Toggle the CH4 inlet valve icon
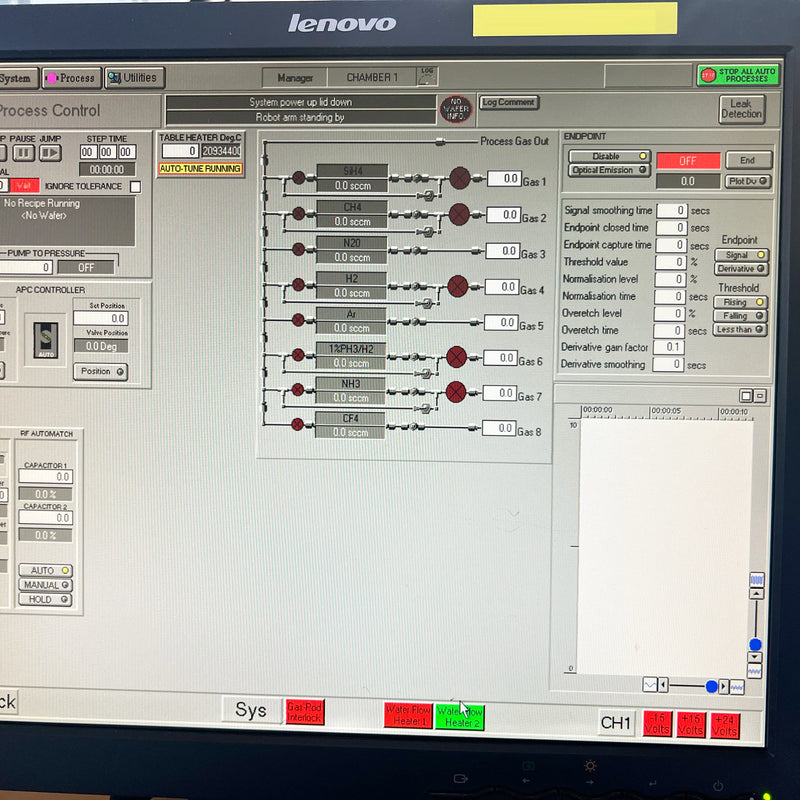 (x=299, y=213)
